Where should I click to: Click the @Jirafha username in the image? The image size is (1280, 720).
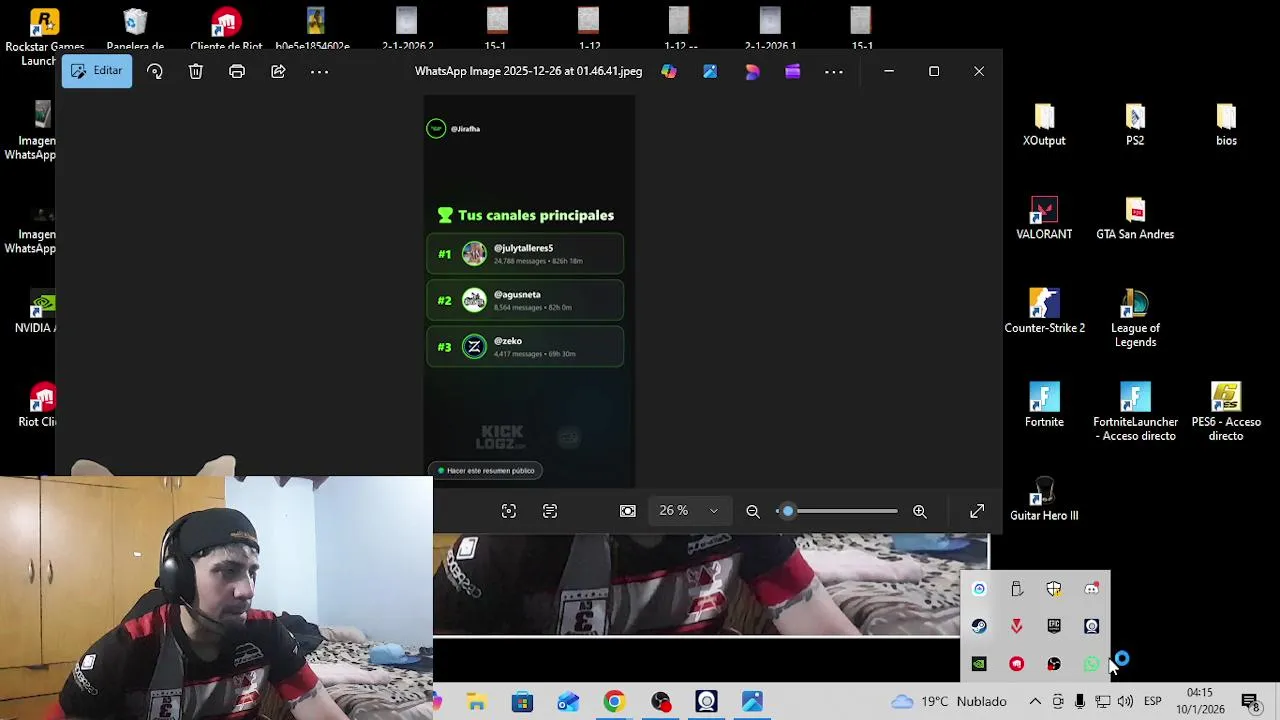[x=465, y=129]
